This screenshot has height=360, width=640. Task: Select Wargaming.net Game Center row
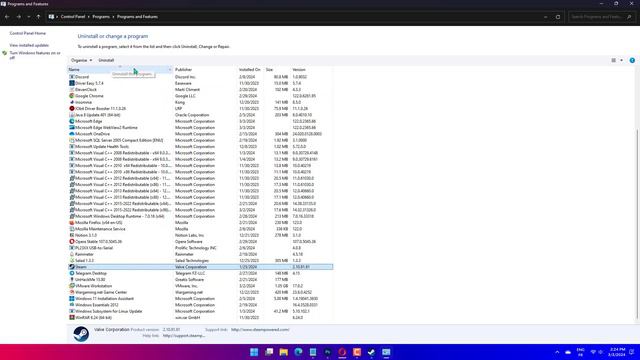pos(200,292)
